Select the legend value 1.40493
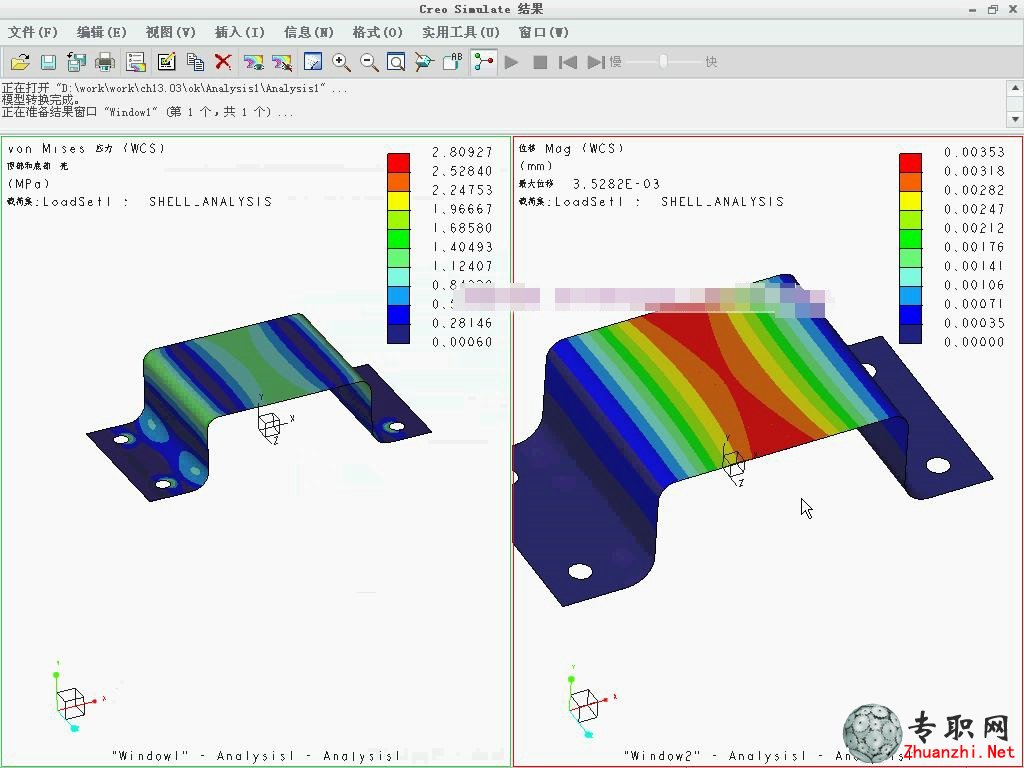This screenshot has width=1024, height=768. [462, 247]
